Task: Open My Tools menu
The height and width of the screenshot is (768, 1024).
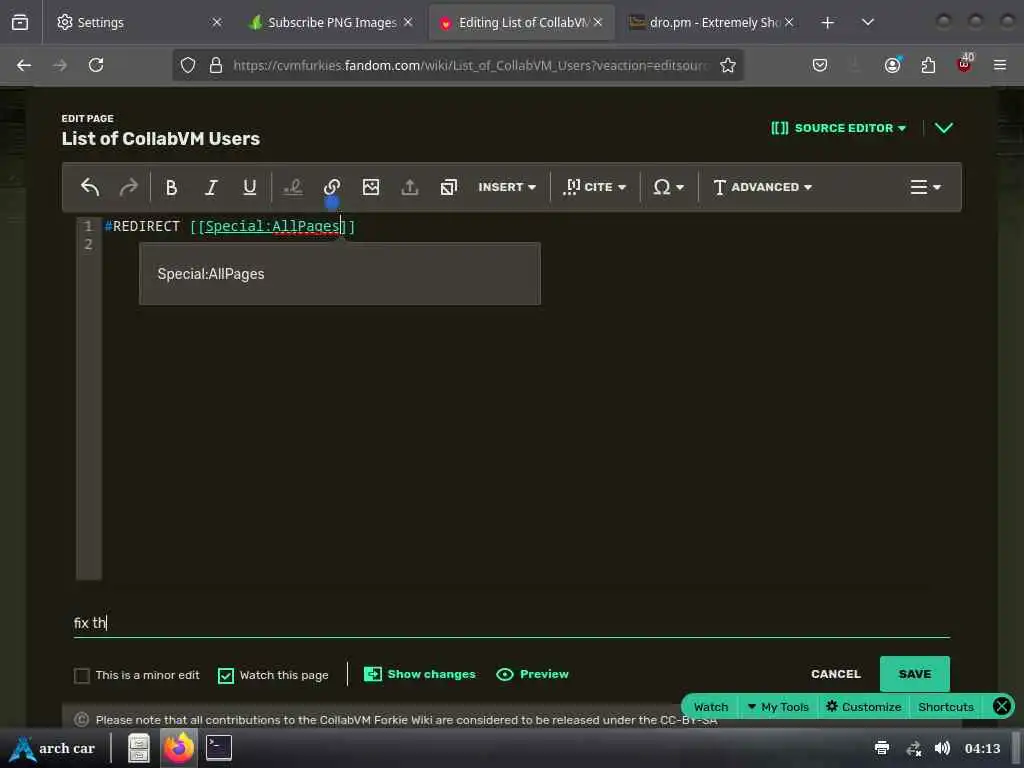Action: click(778, 707)
